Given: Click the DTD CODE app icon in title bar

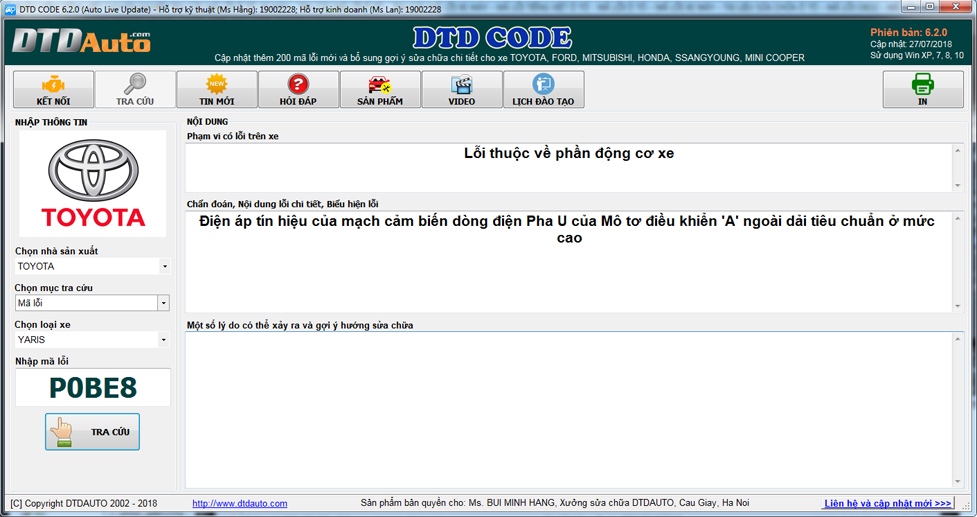Looking at the screenshot, I should 10,9.
